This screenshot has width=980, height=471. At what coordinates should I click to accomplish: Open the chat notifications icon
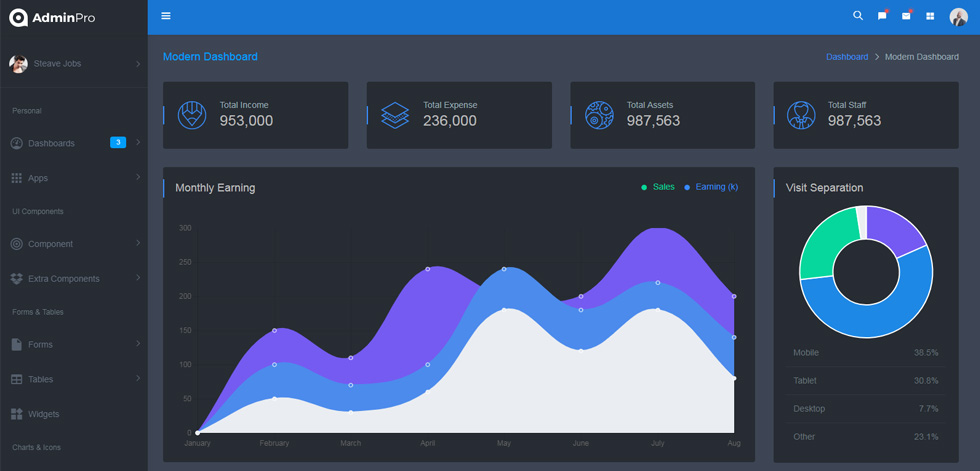tap(882, 16)
